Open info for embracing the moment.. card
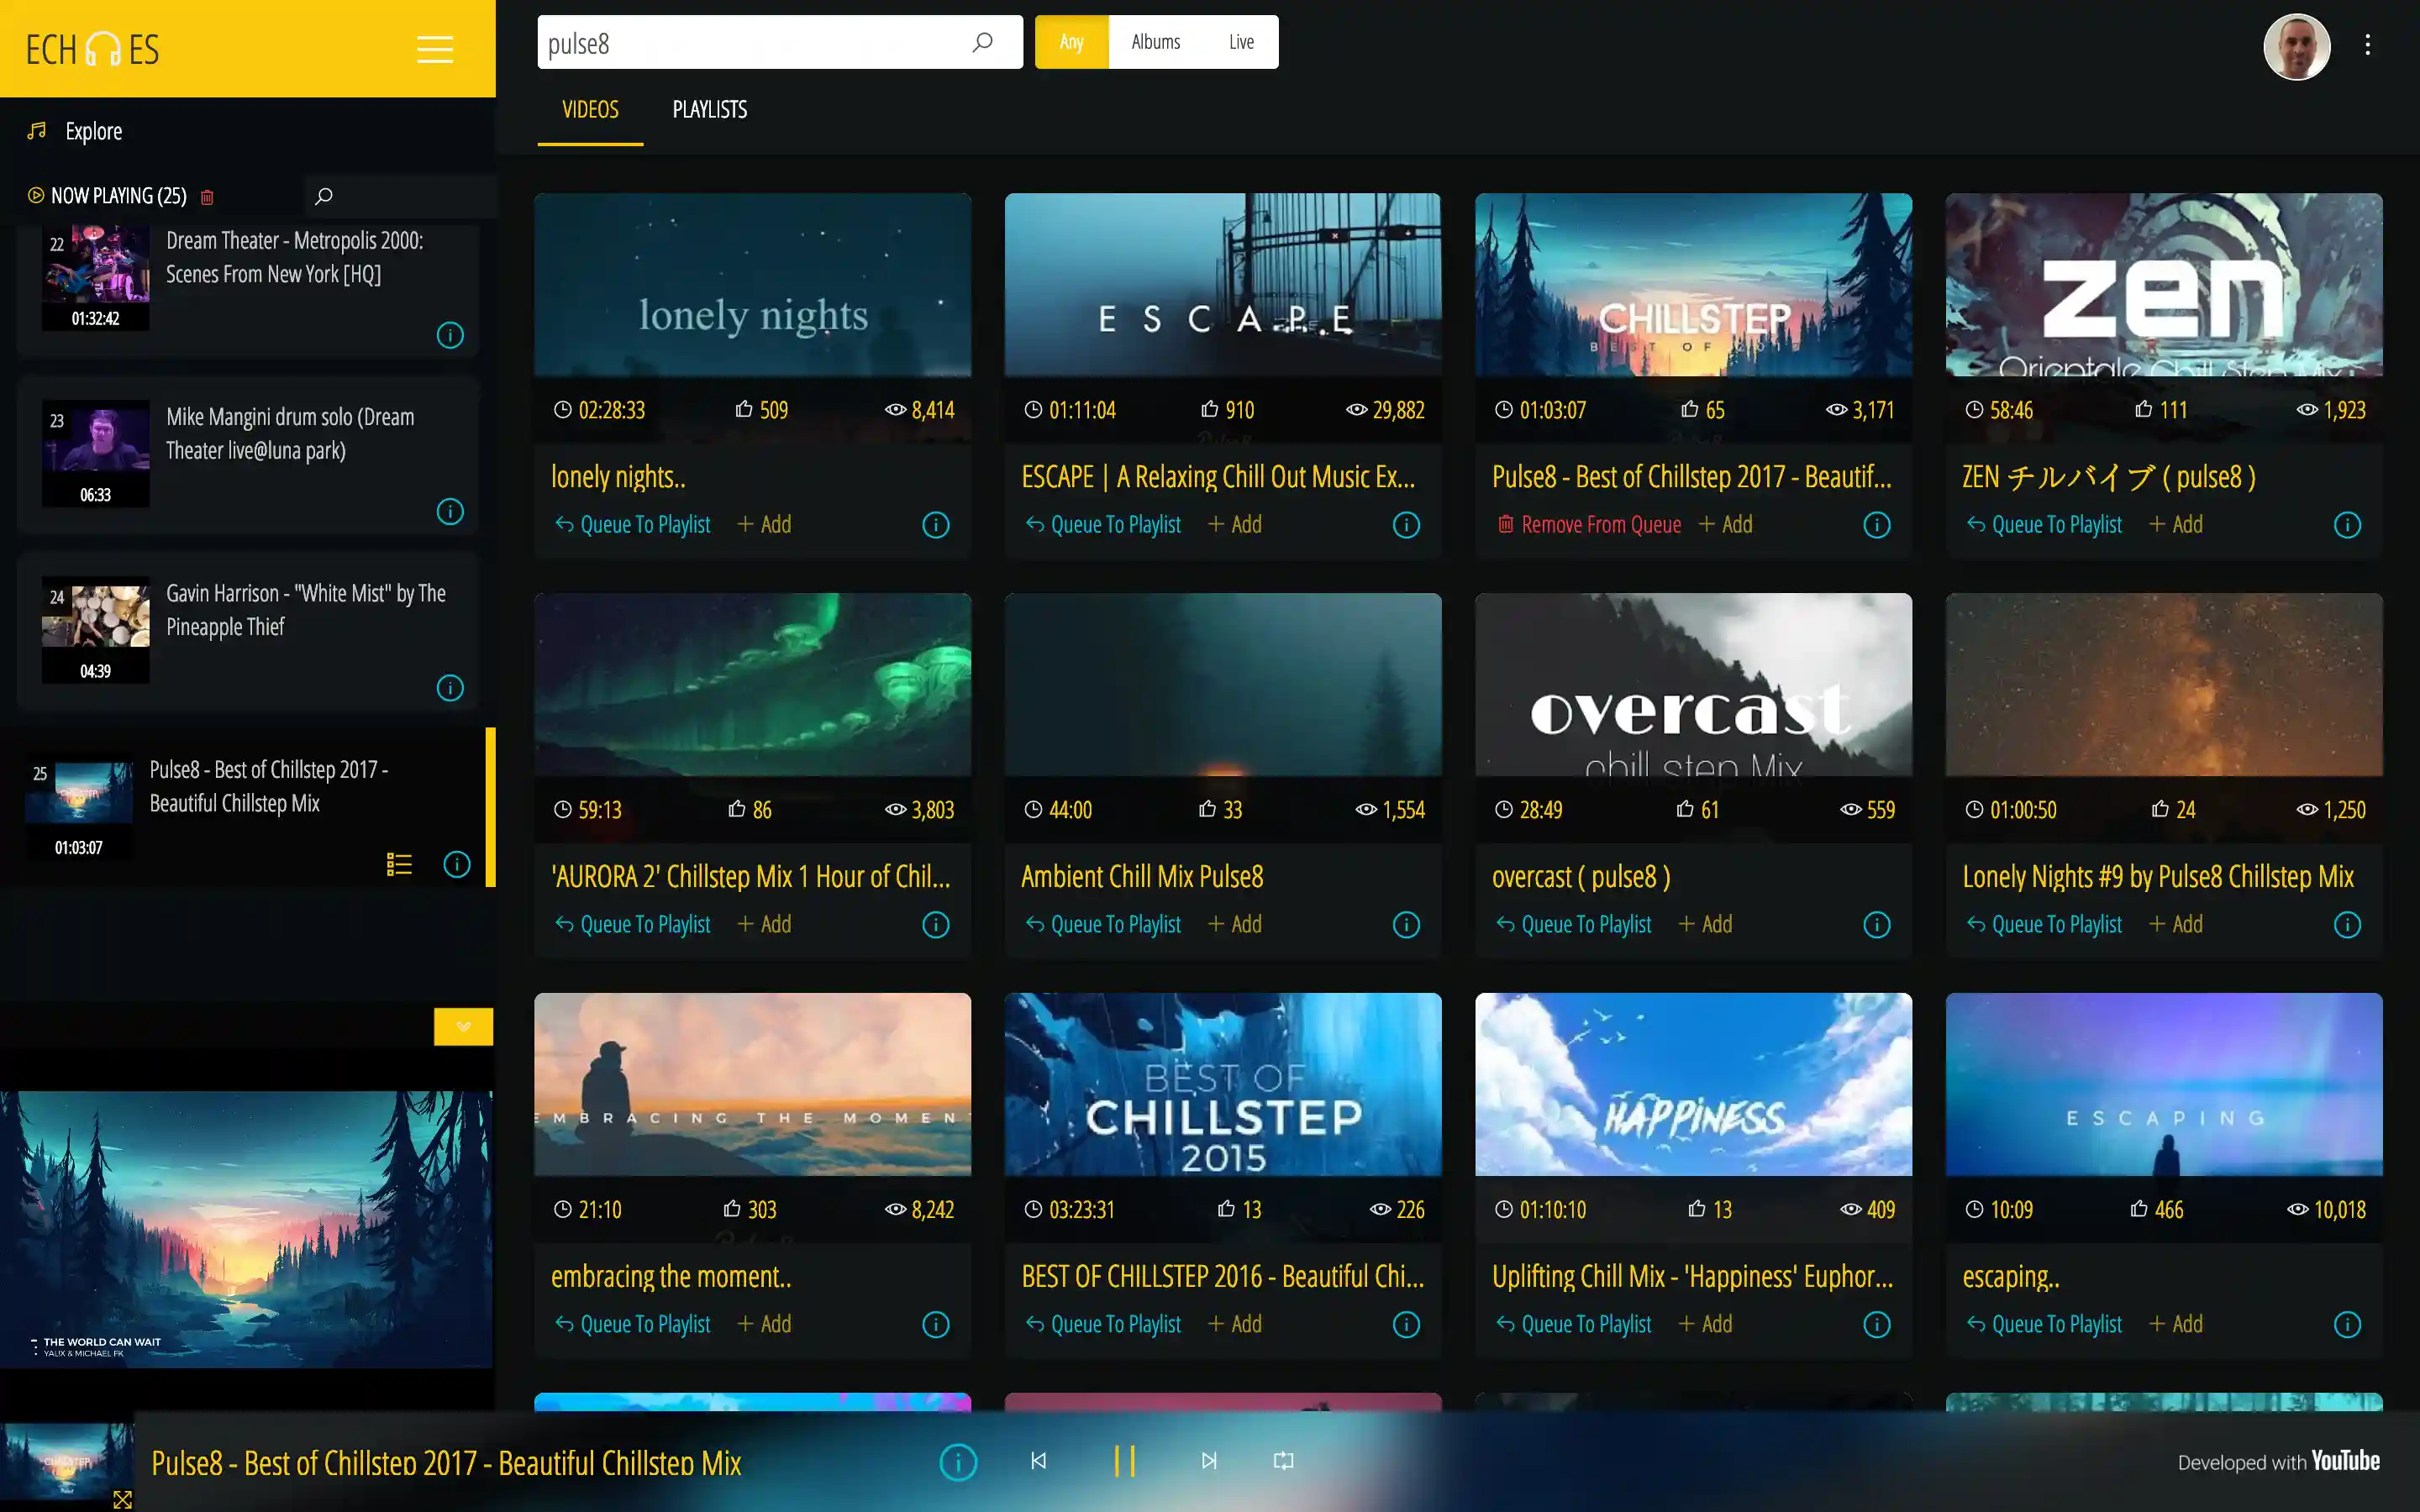The image size is (2420, 1512). coord(936,1325)
